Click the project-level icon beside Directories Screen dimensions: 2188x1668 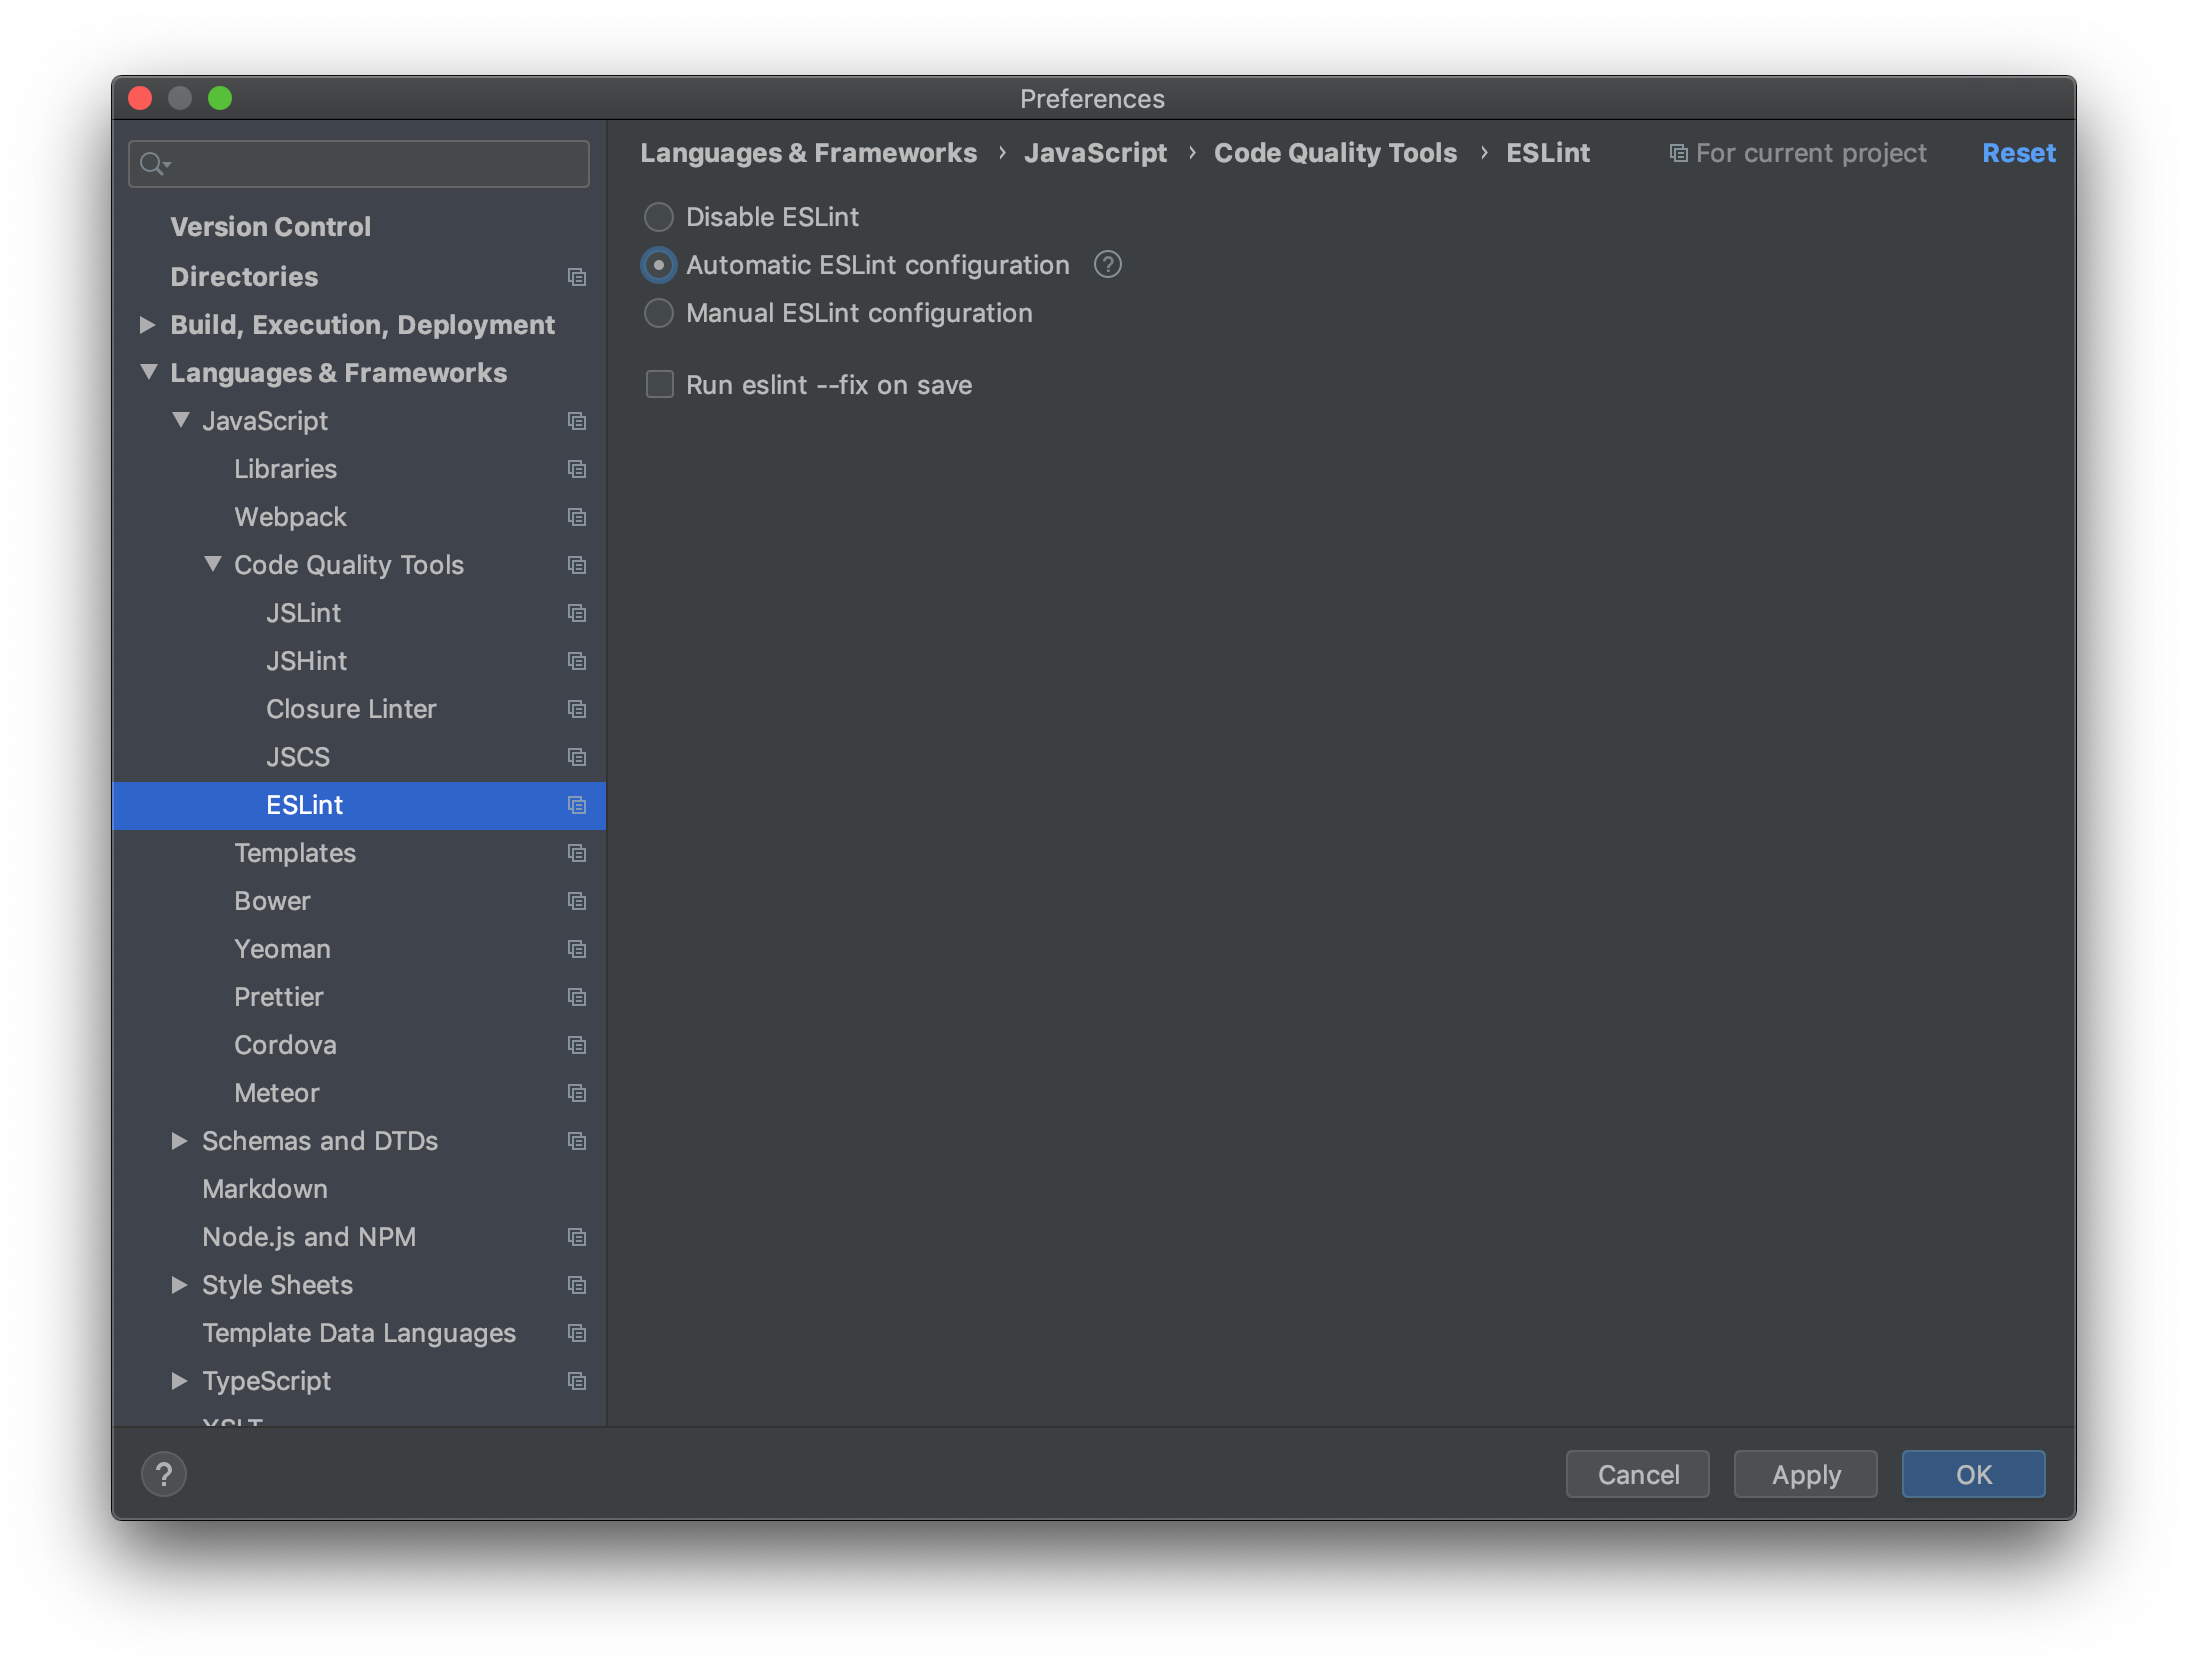point(577,277)
